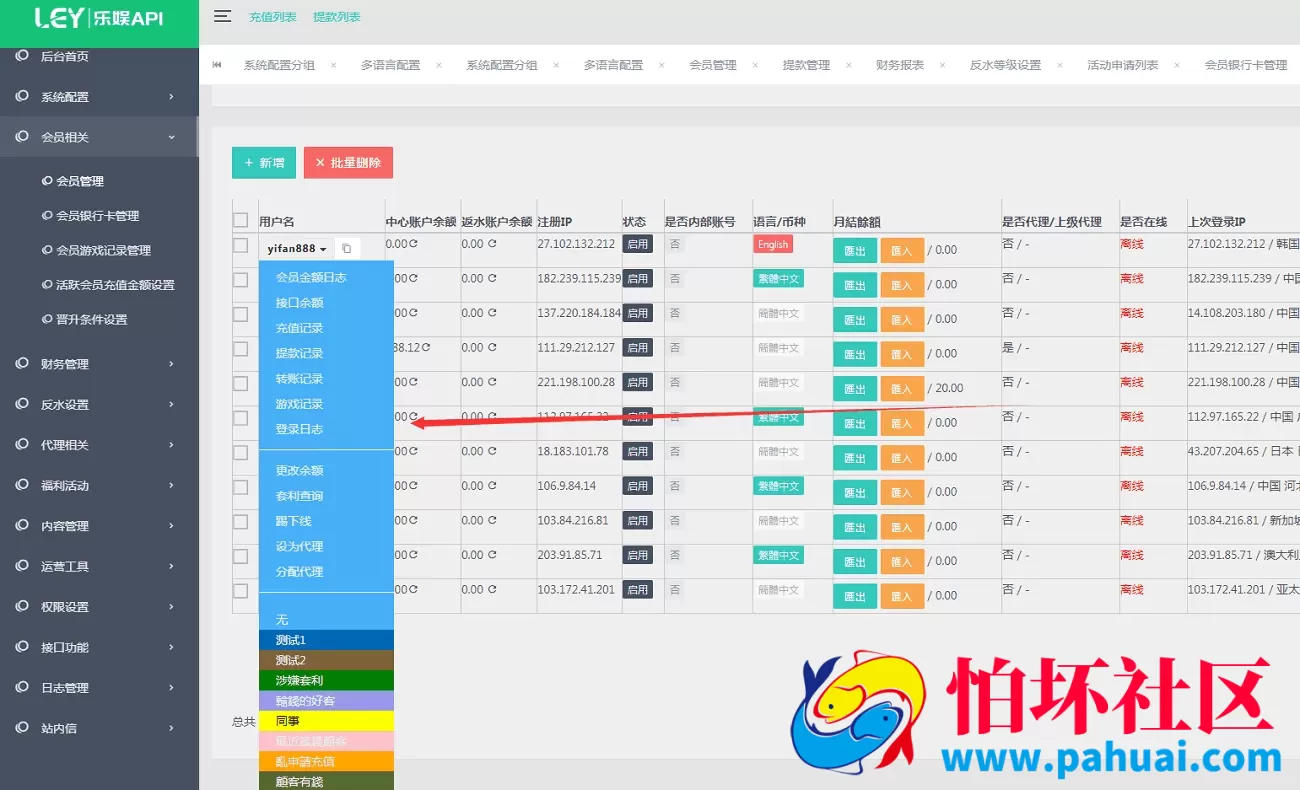
Task: Refresh center balance showing 88.12
Action: [x=426, y=348]
